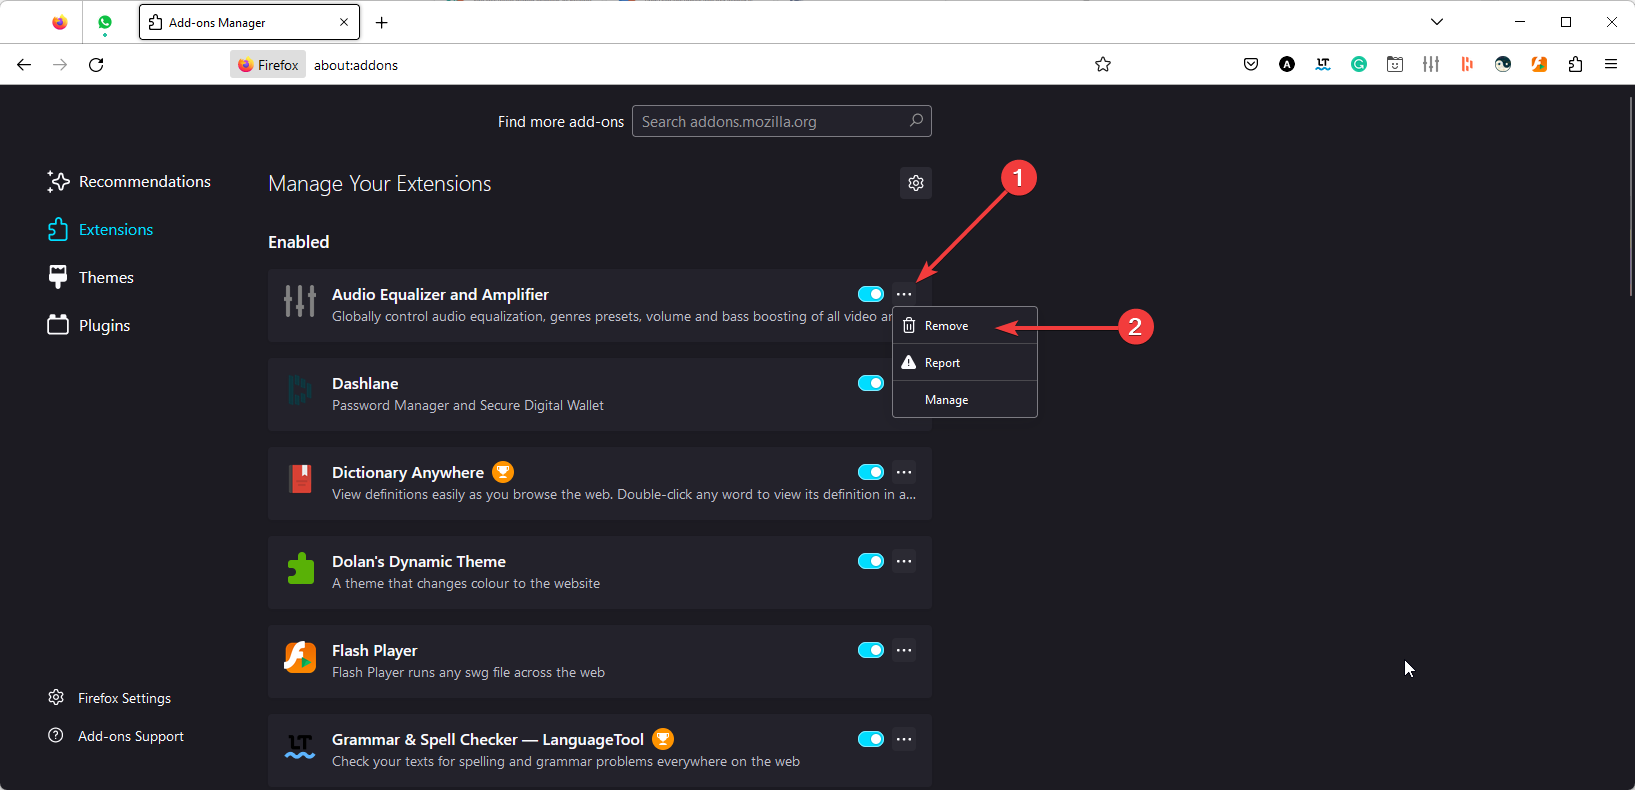Click the dark round toolbar extension icon
Image resolution: width=1635 pixels, height=790 pixels.
tap(1503, 64)
